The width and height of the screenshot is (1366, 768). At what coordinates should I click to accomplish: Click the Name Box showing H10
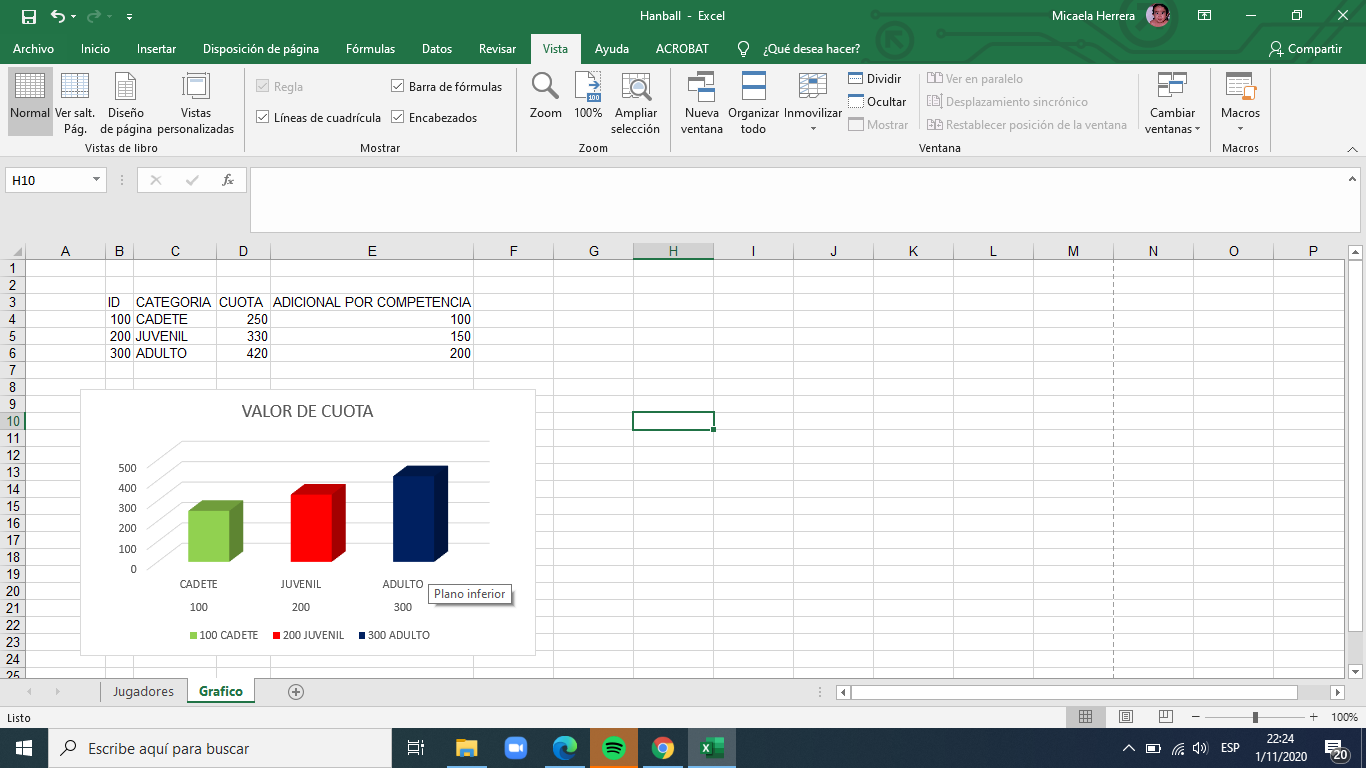[x=49, y=180]
